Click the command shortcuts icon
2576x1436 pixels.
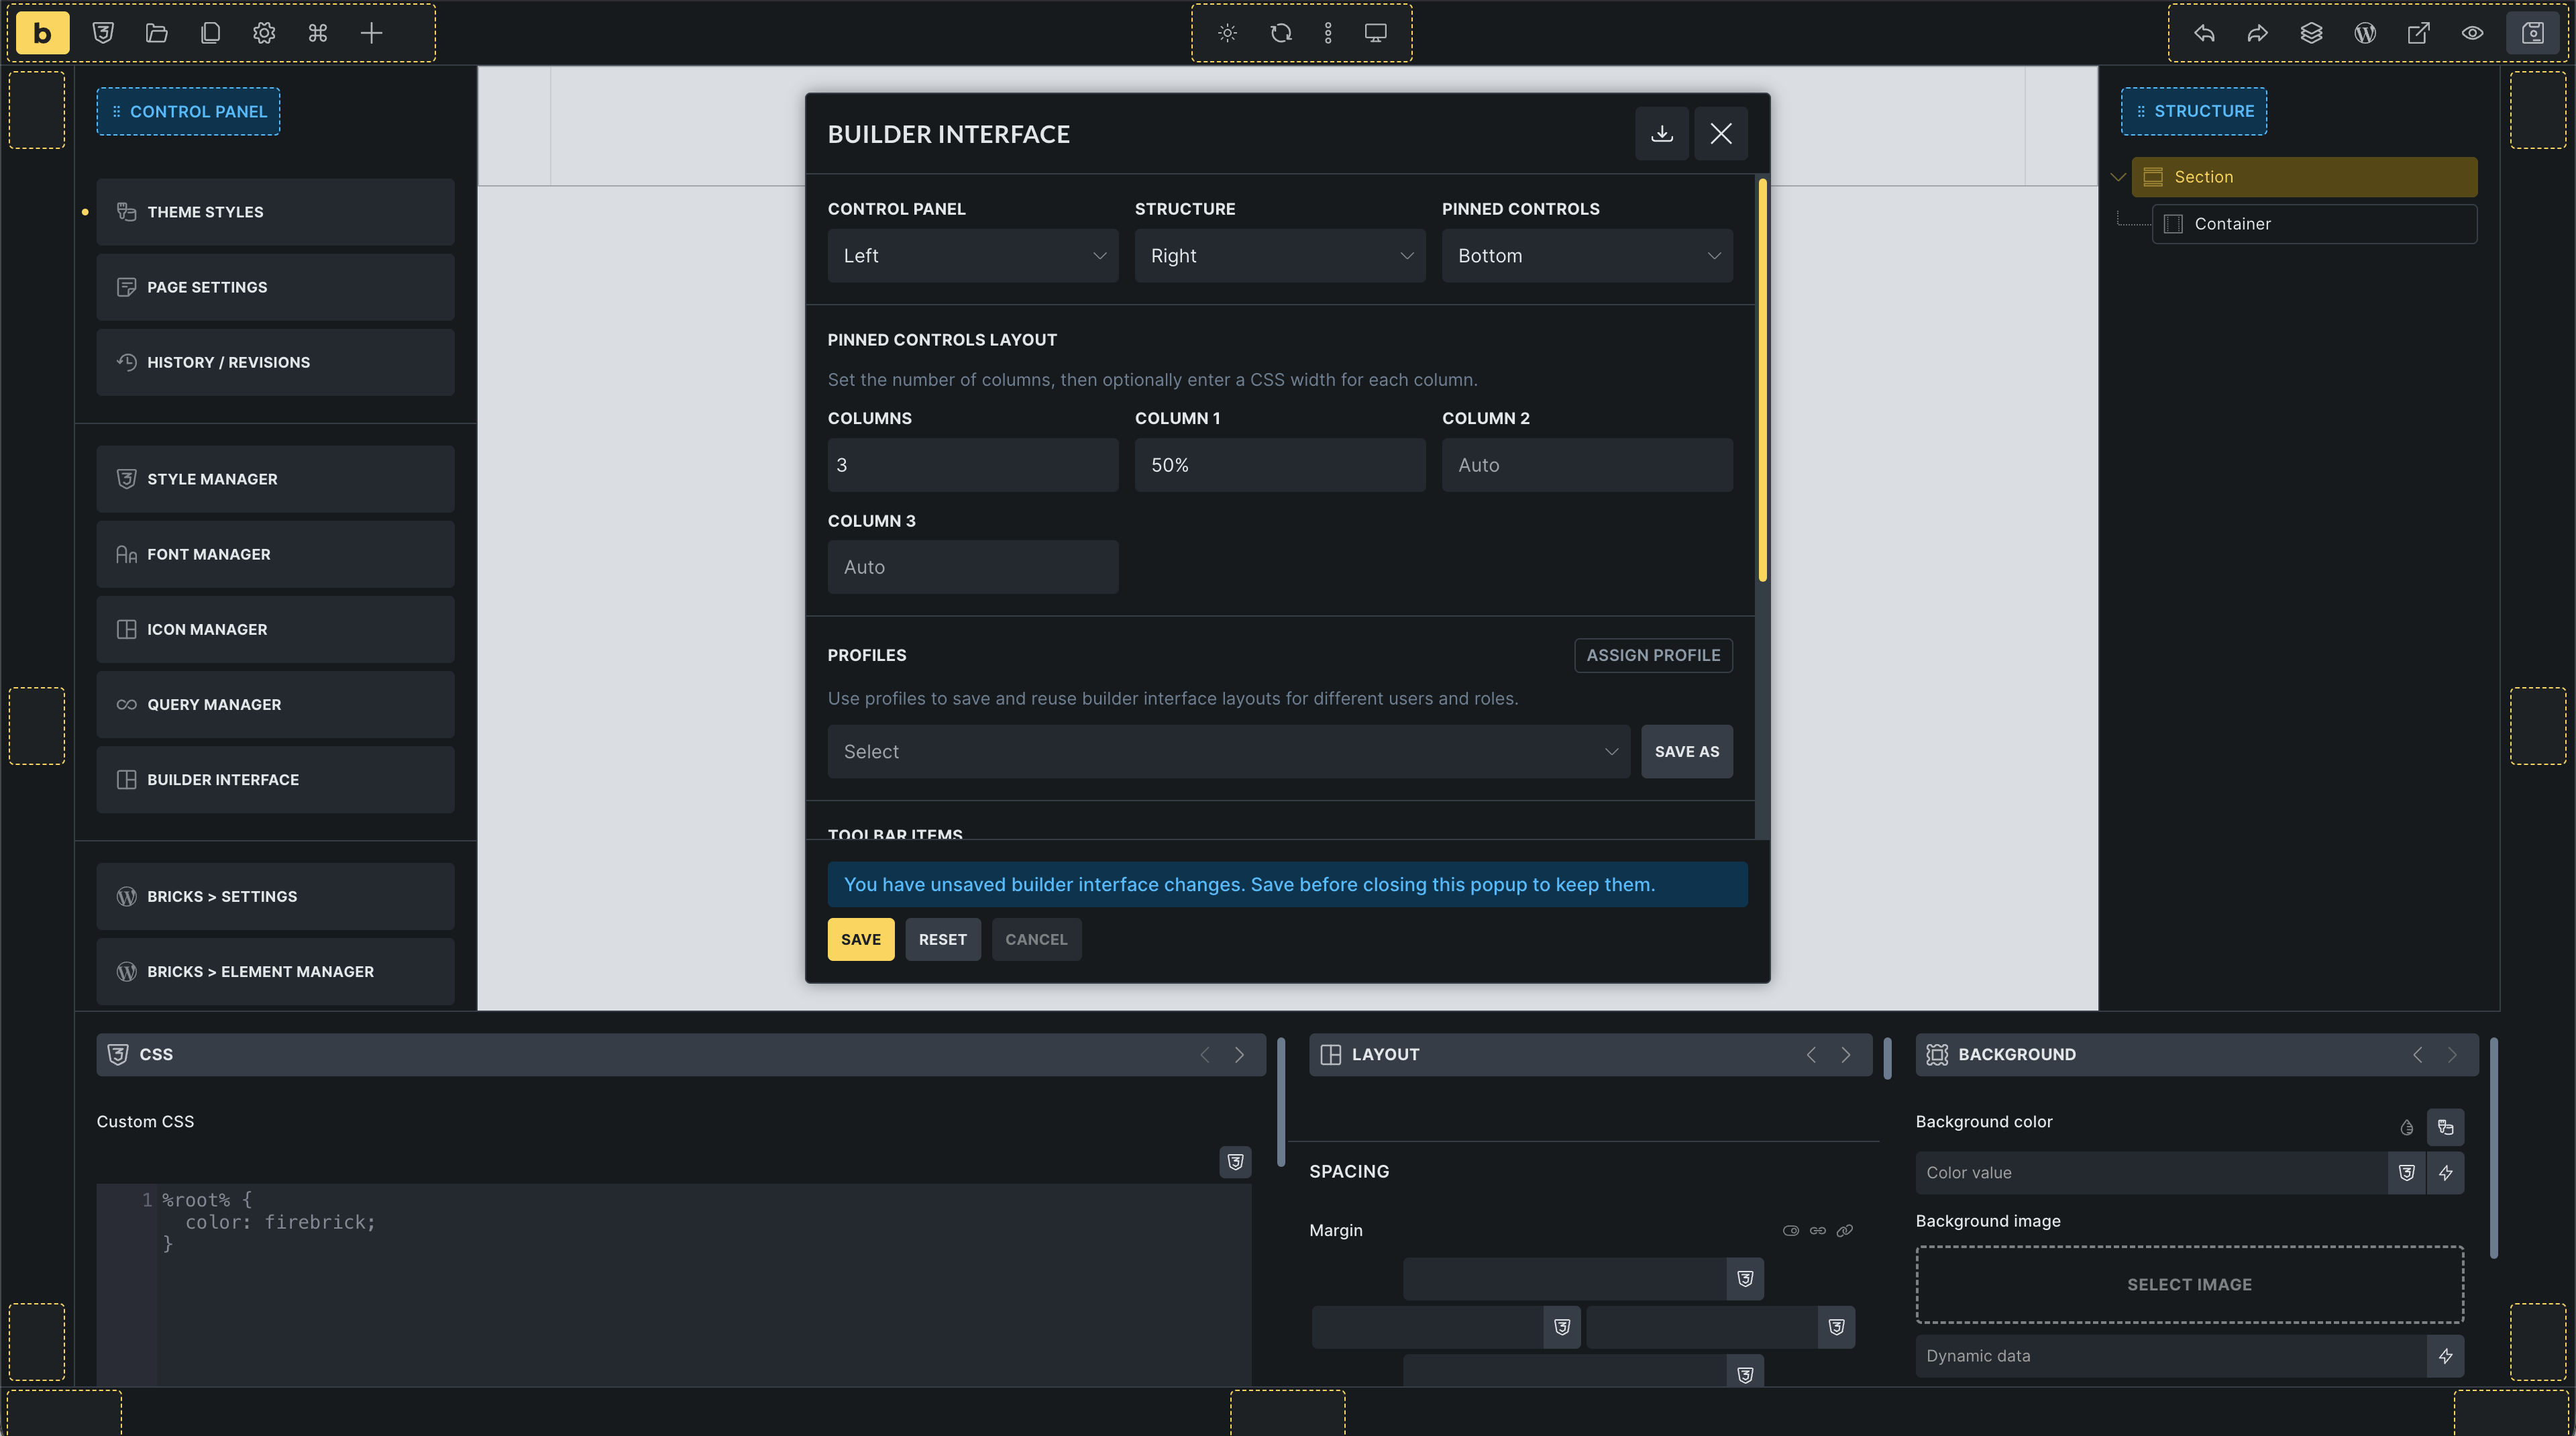318,33
